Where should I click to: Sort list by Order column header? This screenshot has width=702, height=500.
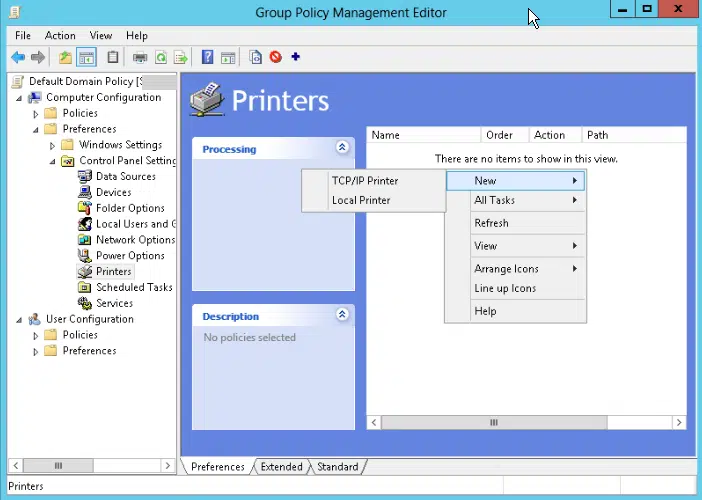tap(505, 135)
